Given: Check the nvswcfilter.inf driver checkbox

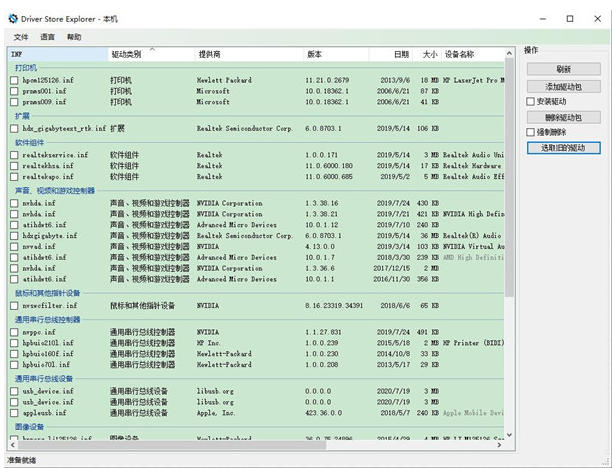Looking at the screenshot, I should pyautogui.click(x=14, y=305).
